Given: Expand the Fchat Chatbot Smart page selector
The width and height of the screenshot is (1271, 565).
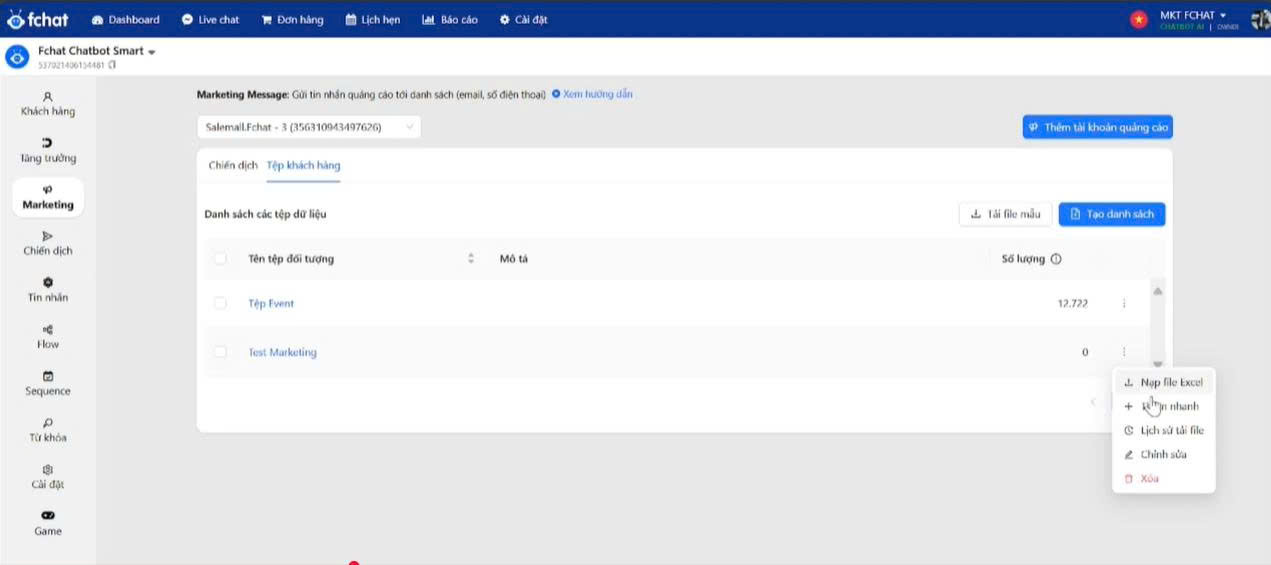Looking at the screenshot, I should (x=152, y=51).
